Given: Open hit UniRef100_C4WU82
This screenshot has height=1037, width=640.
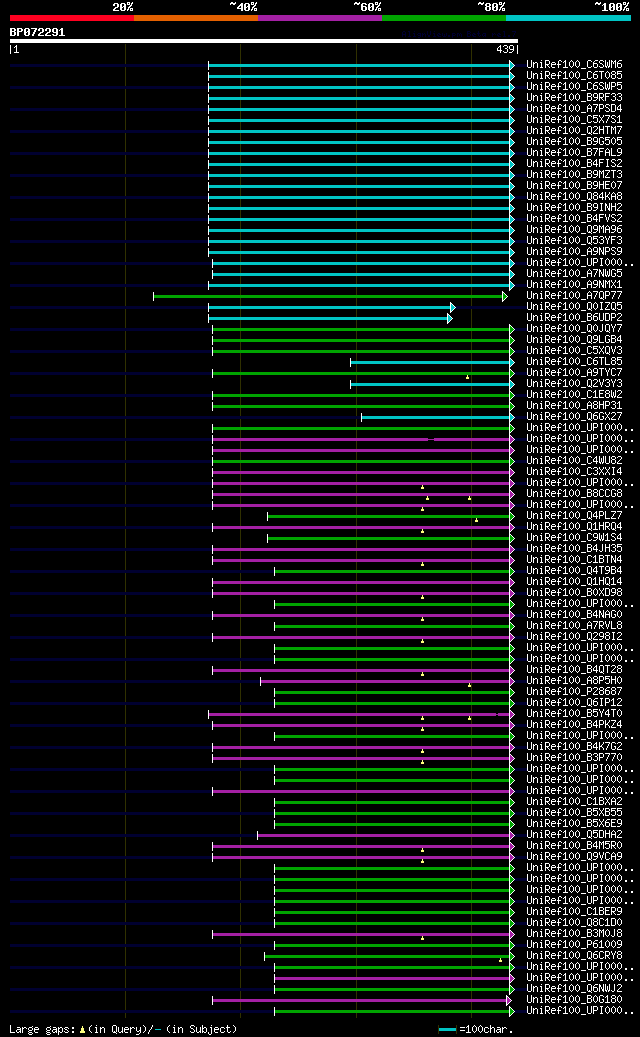Looking at the screenshot, I should (575, 460).
